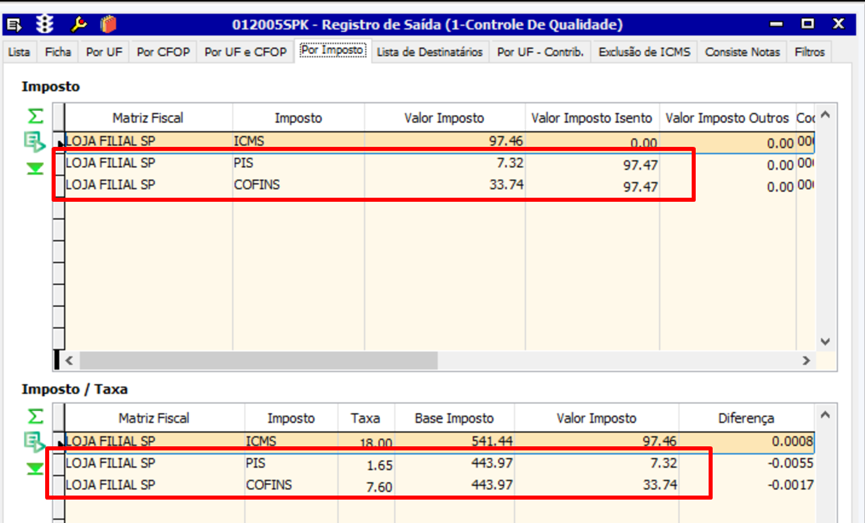Sort by Matriz Fiscal column in Imposto grid
Viewport: 865px width, 523px height.
click(x=148, y=118)
